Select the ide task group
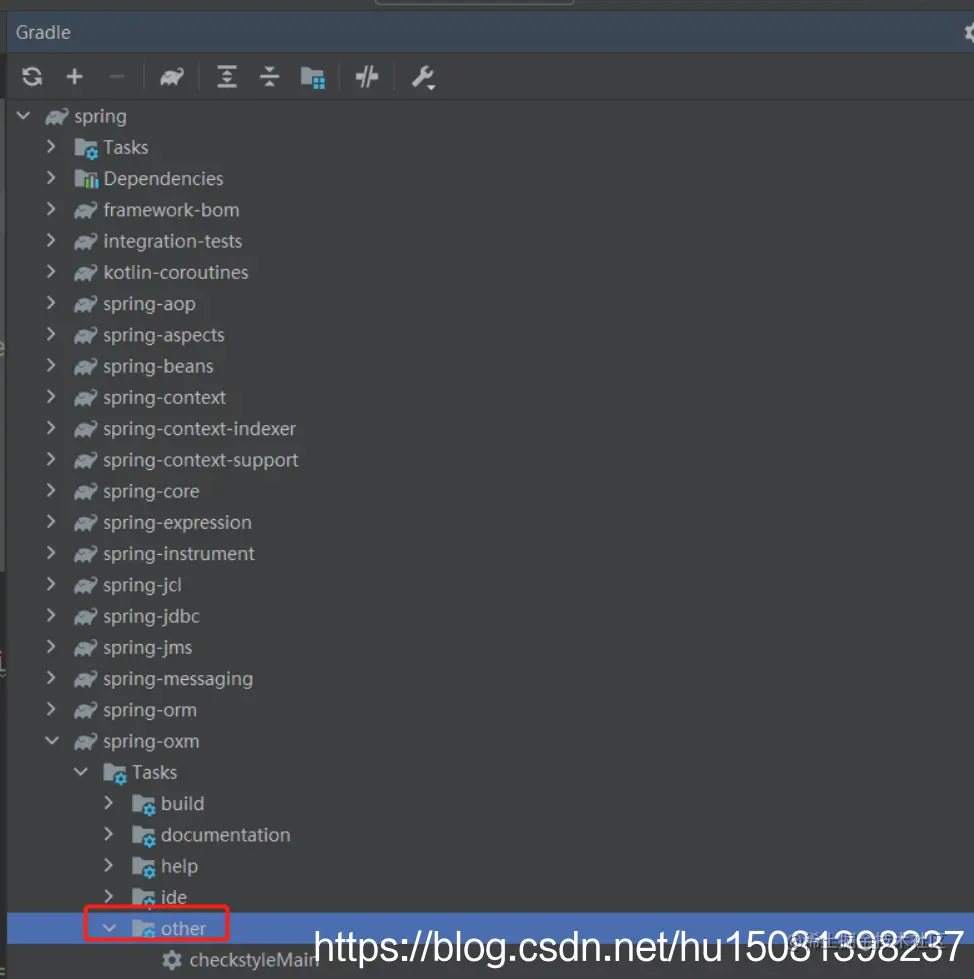Image resolution: width=974 pixels, height=979 pixels. pyautogui.click(x=490, y=897)
